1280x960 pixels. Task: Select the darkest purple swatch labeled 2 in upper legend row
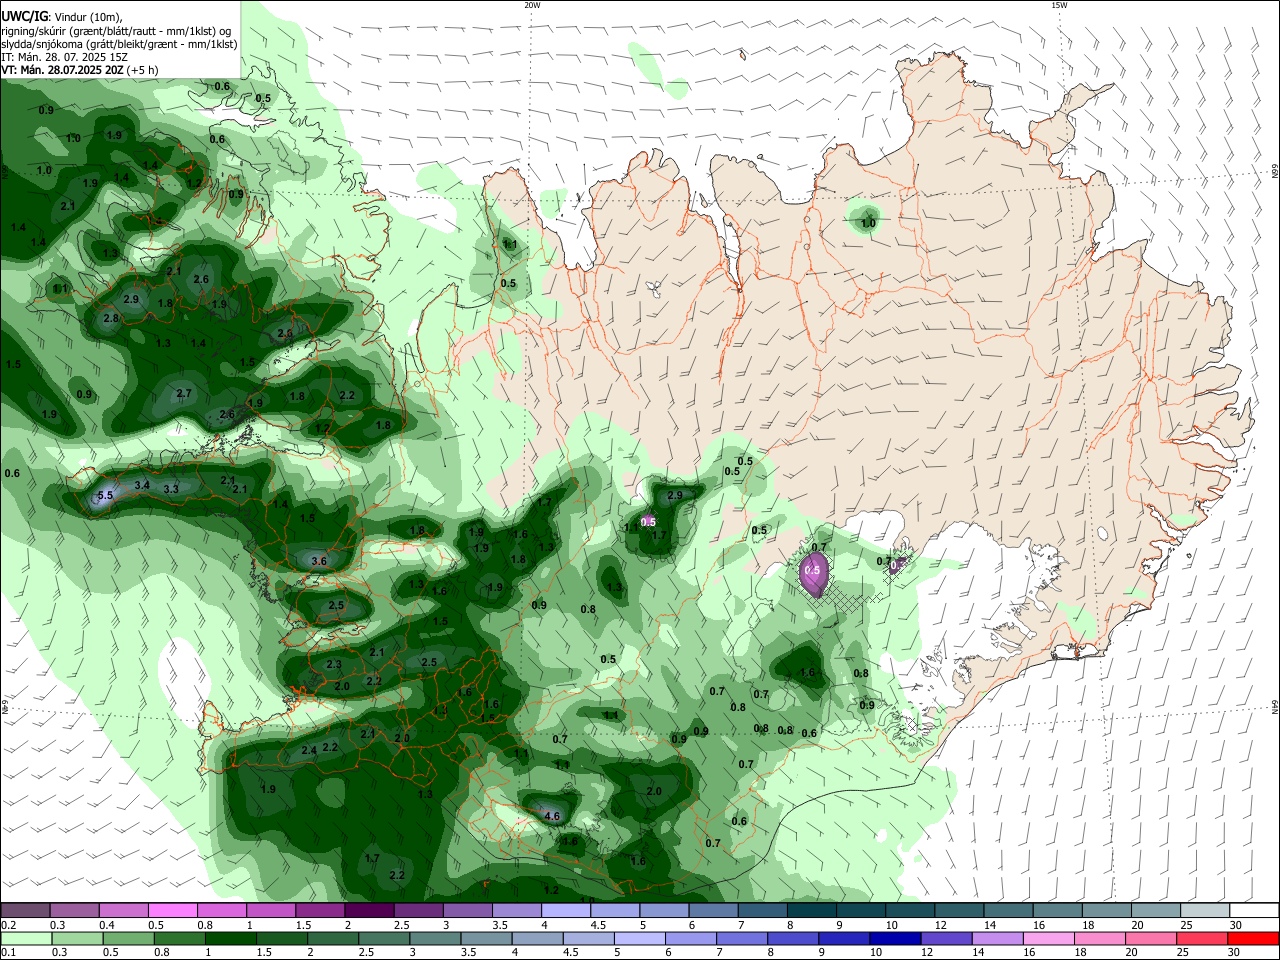pos(368,910)
